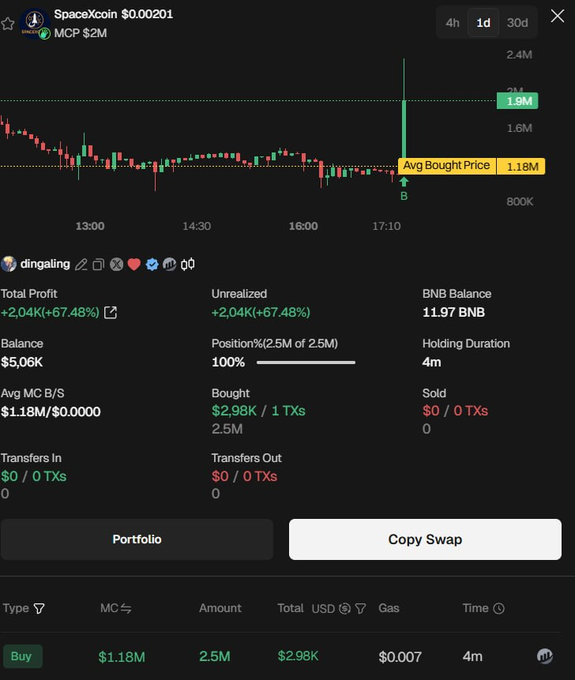Open chart icon on Buy row
The image size is (575, 680).
(545, 656)
